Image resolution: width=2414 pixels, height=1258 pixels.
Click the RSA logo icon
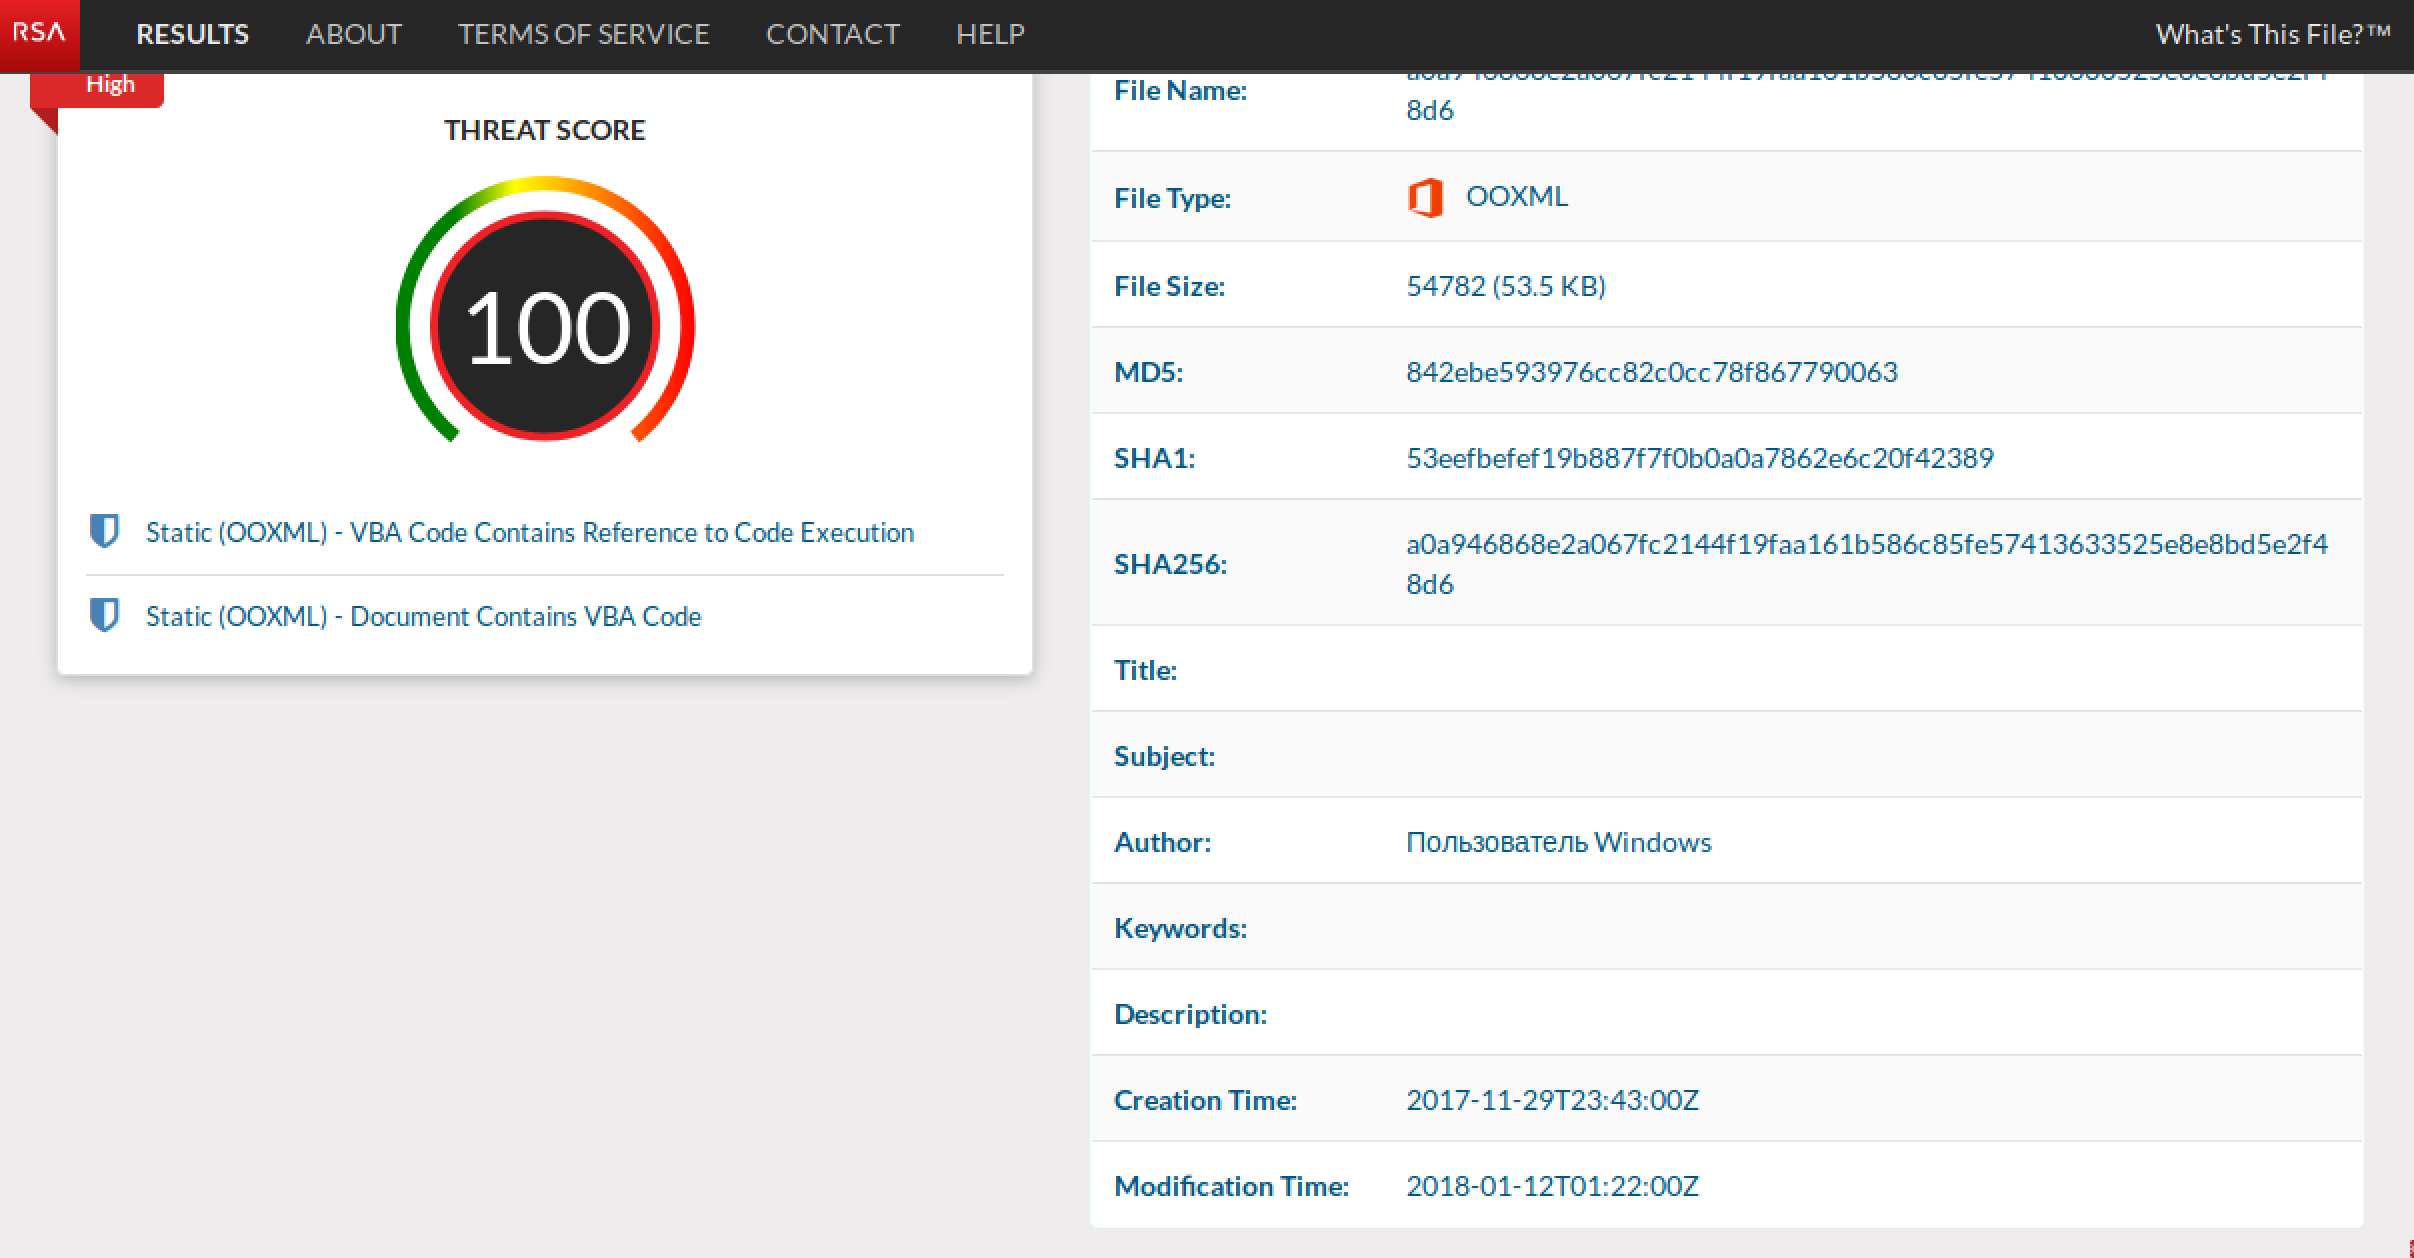pyautogui.click(x=39, y=33)
